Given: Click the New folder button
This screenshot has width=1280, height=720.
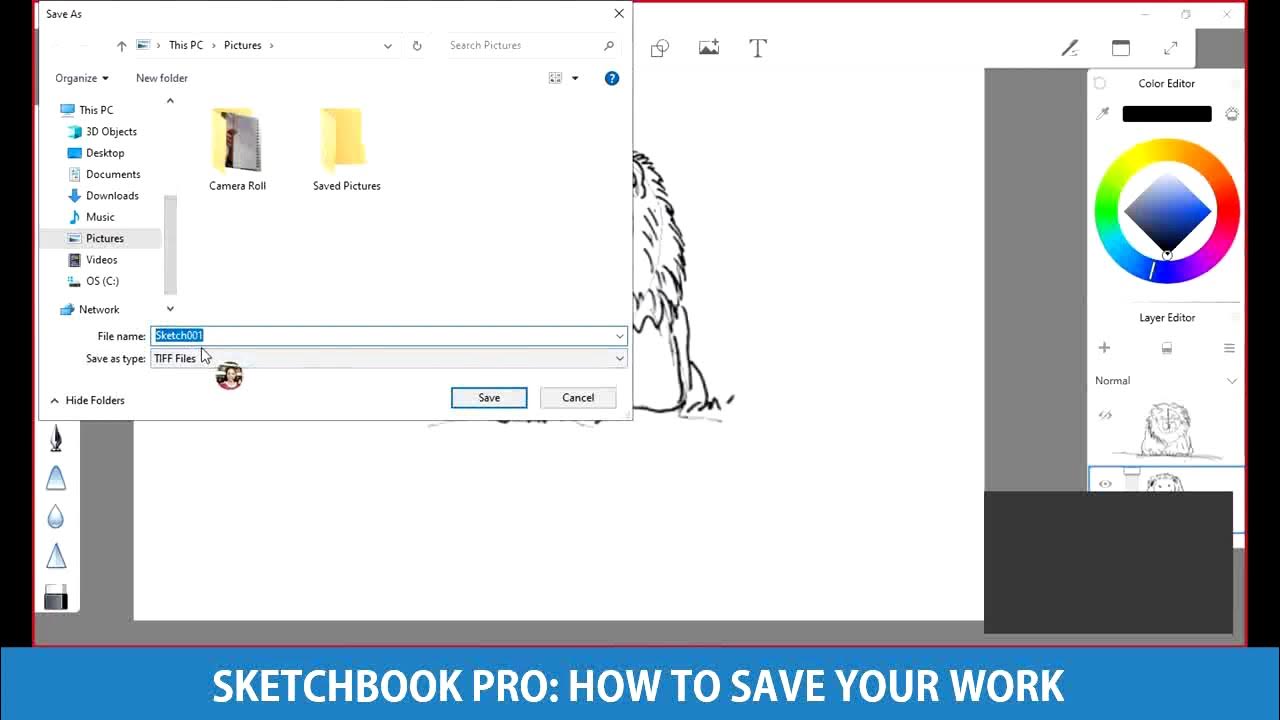Looking at the screenshot, I should 162,78.
